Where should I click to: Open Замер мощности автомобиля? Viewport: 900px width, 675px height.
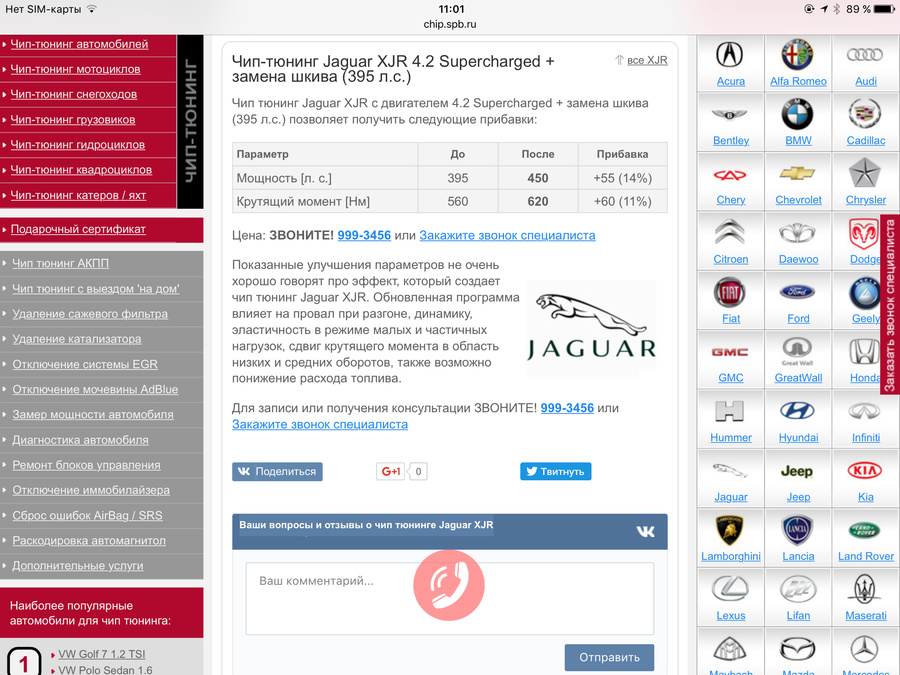point(92,414)
